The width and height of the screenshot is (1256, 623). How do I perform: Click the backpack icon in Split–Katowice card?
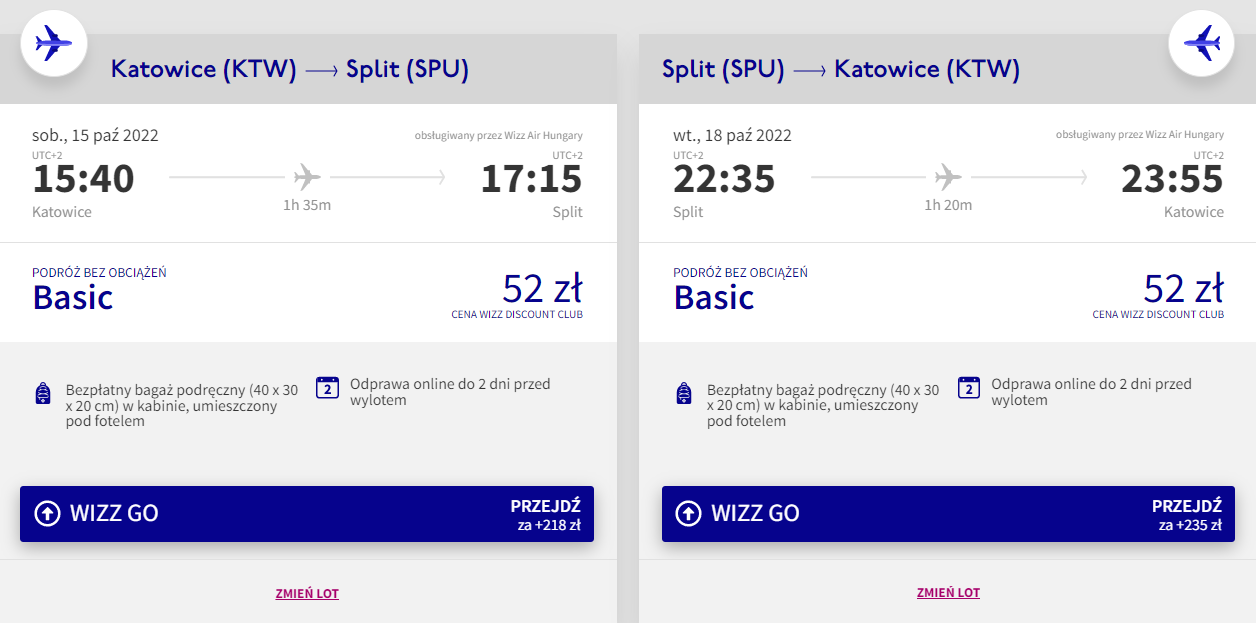point(684,393)
